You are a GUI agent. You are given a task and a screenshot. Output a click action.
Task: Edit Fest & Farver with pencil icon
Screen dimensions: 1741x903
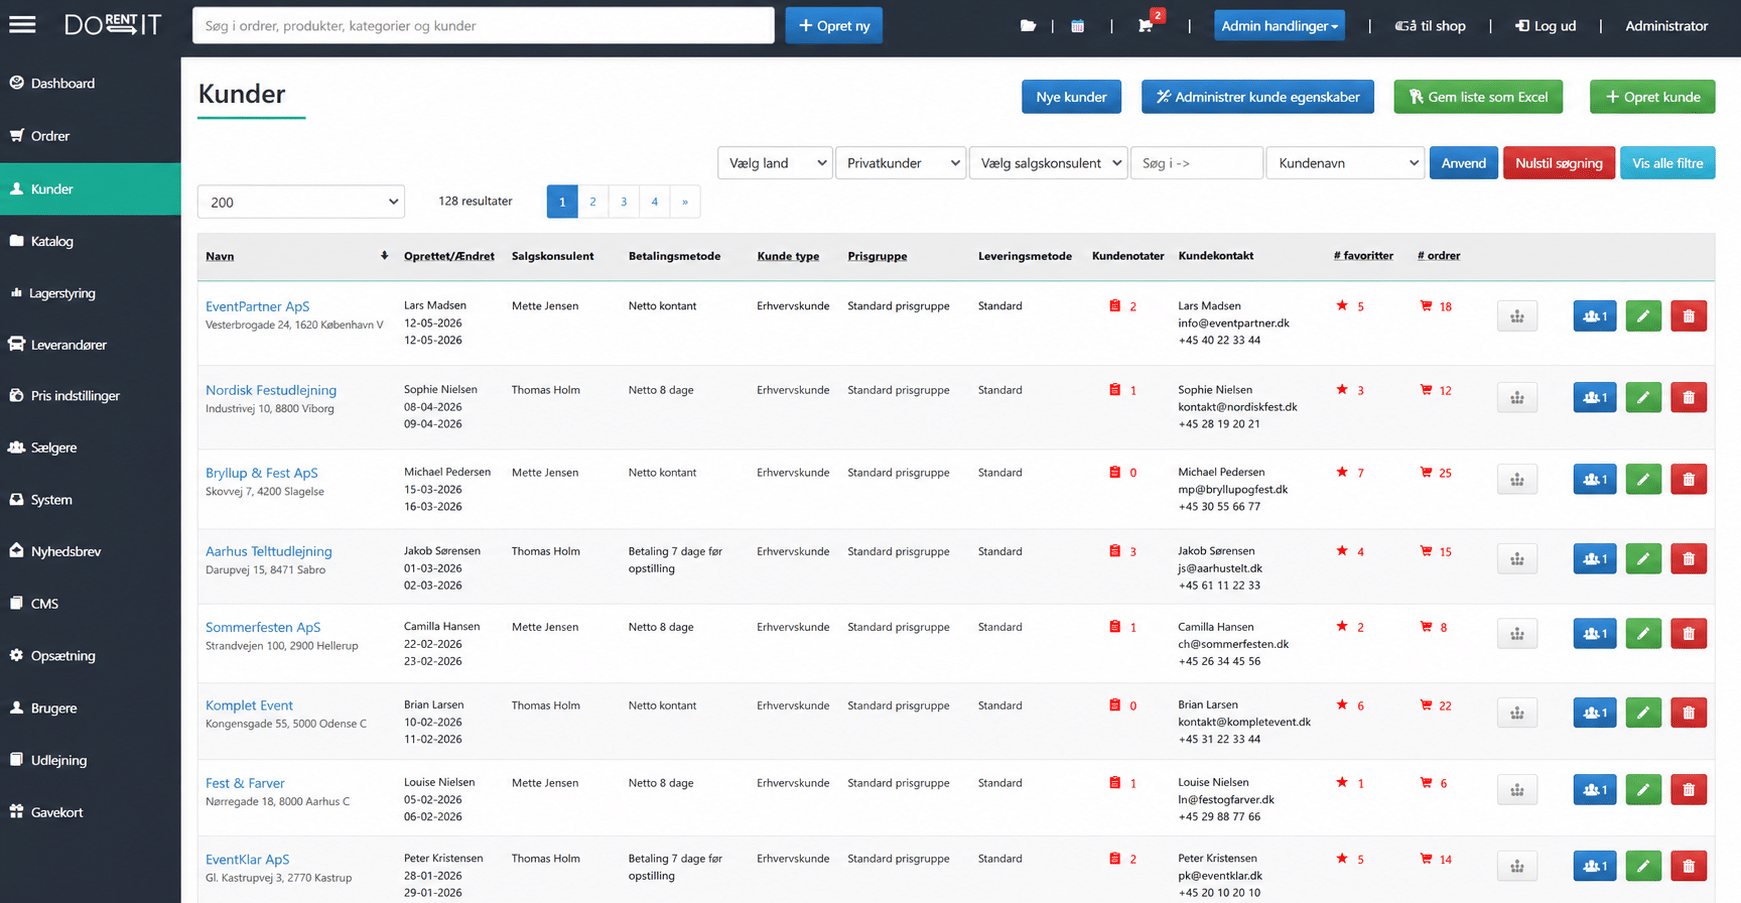1643,790
